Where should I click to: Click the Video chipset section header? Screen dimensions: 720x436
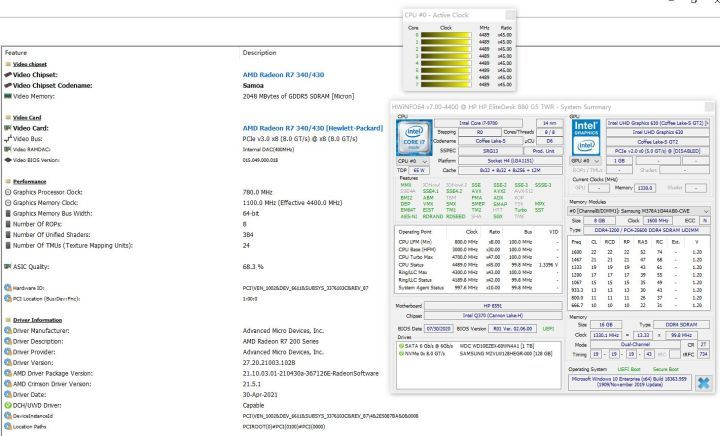point(30,64)
